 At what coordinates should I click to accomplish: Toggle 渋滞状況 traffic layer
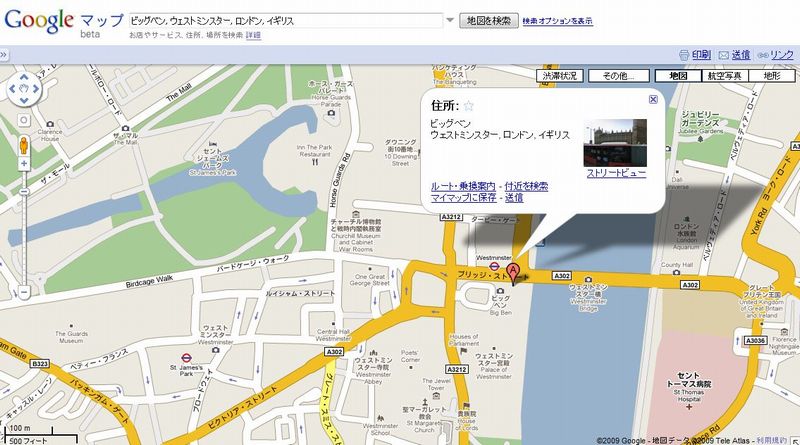(x=560, y=76)
